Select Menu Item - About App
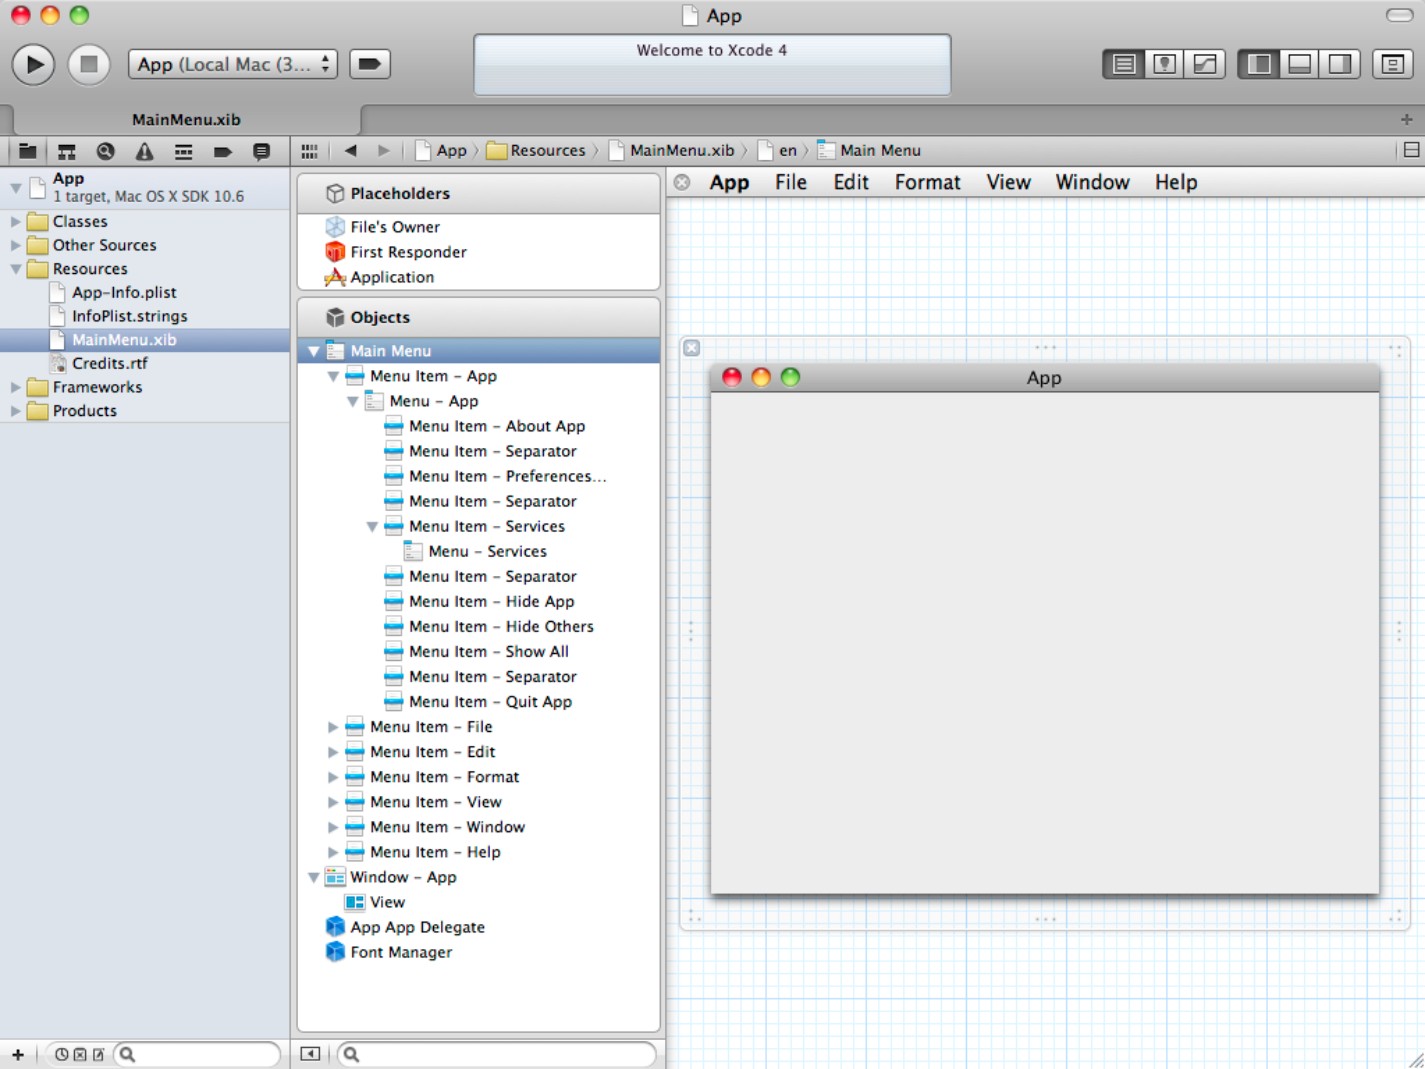This screenshot has height=1069, width=1425. 497,426
